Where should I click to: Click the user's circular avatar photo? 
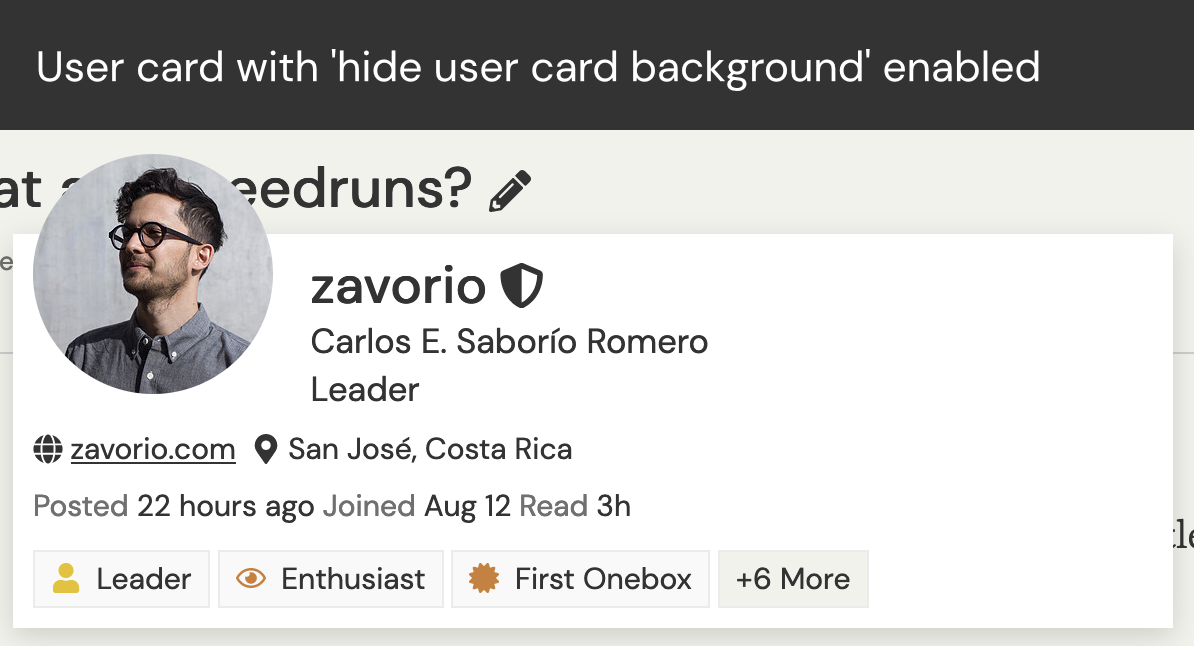click(153, 274)
